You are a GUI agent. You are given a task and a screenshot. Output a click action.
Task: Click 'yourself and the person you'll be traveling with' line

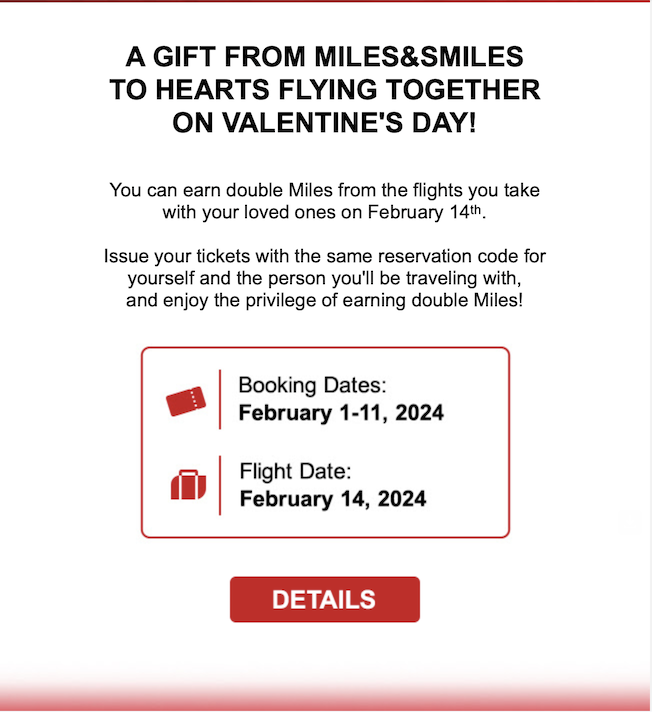tap(325, 278)
